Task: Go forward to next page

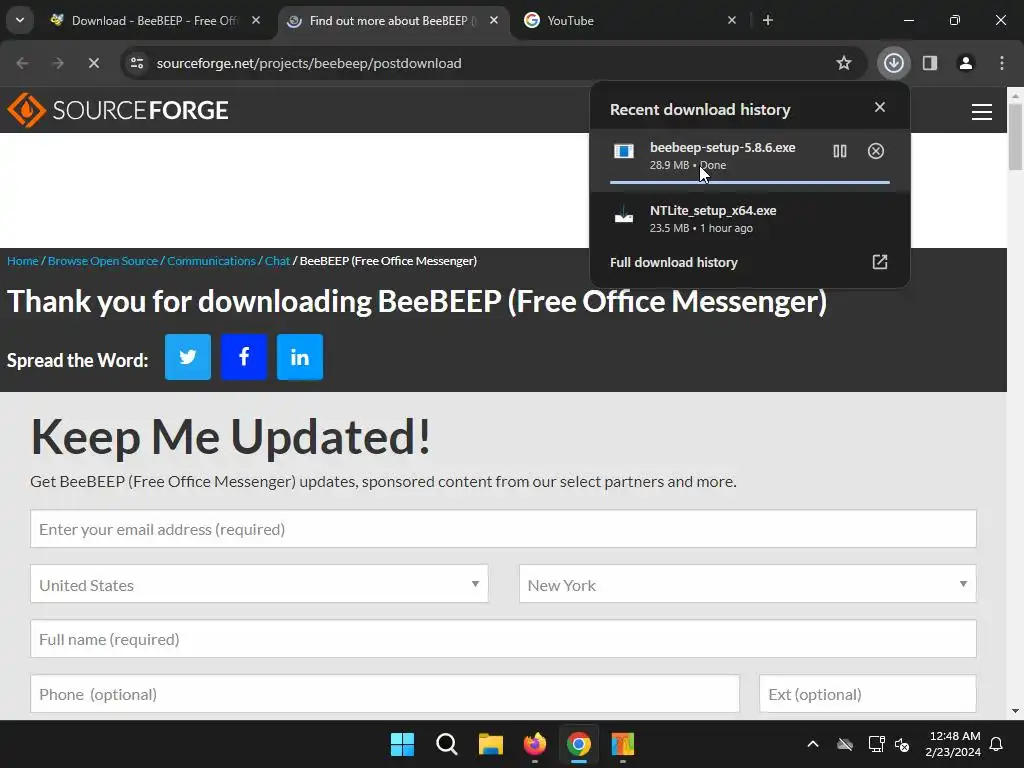Action: pos(58,63)
